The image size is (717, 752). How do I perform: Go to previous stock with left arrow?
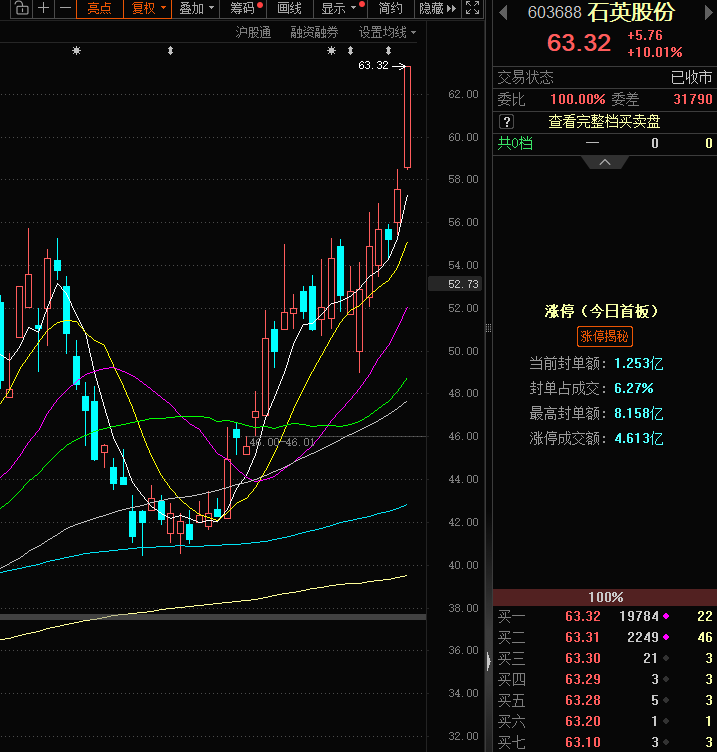(503, 12)
